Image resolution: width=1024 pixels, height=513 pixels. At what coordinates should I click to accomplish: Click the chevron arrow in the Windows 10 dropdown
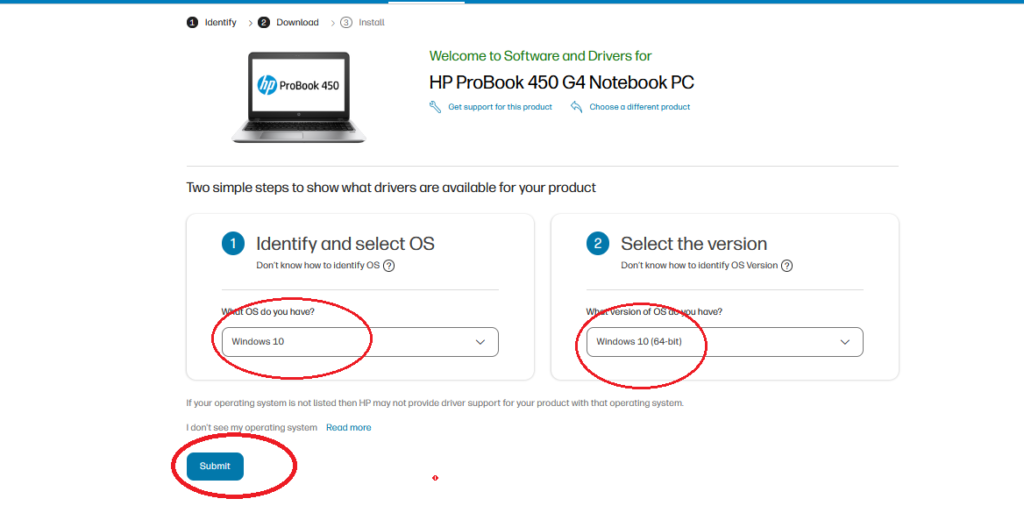point(480,342)
